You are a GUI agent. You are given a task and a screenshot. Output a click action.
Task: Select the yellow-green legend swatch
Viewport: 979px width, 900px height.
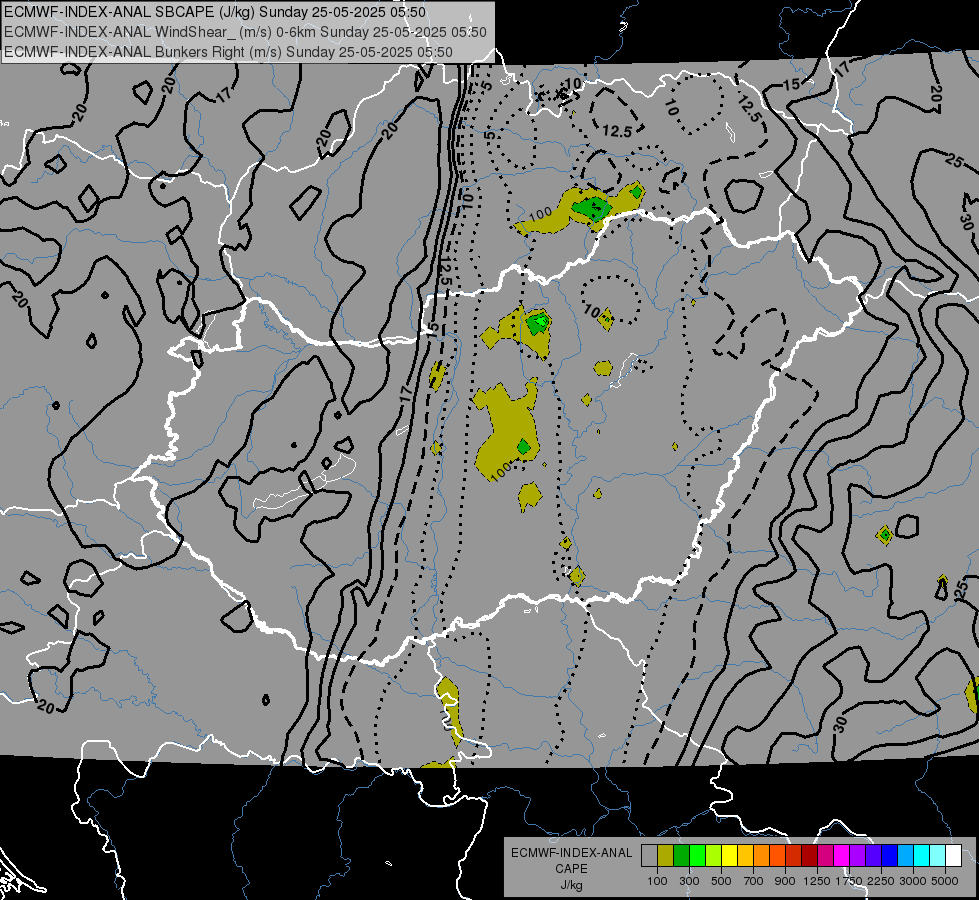point(714,855)
